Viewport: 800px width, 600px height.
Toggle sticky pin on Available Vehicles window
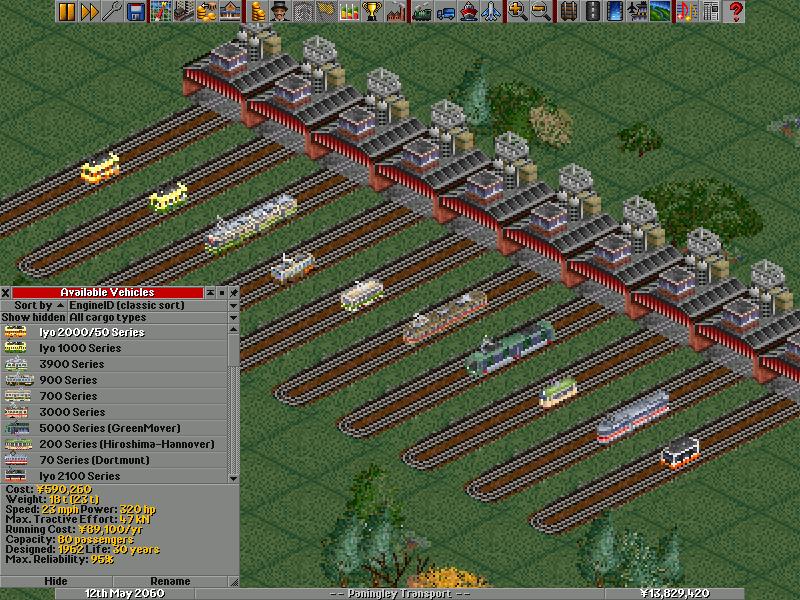click(x=233, y=292)
